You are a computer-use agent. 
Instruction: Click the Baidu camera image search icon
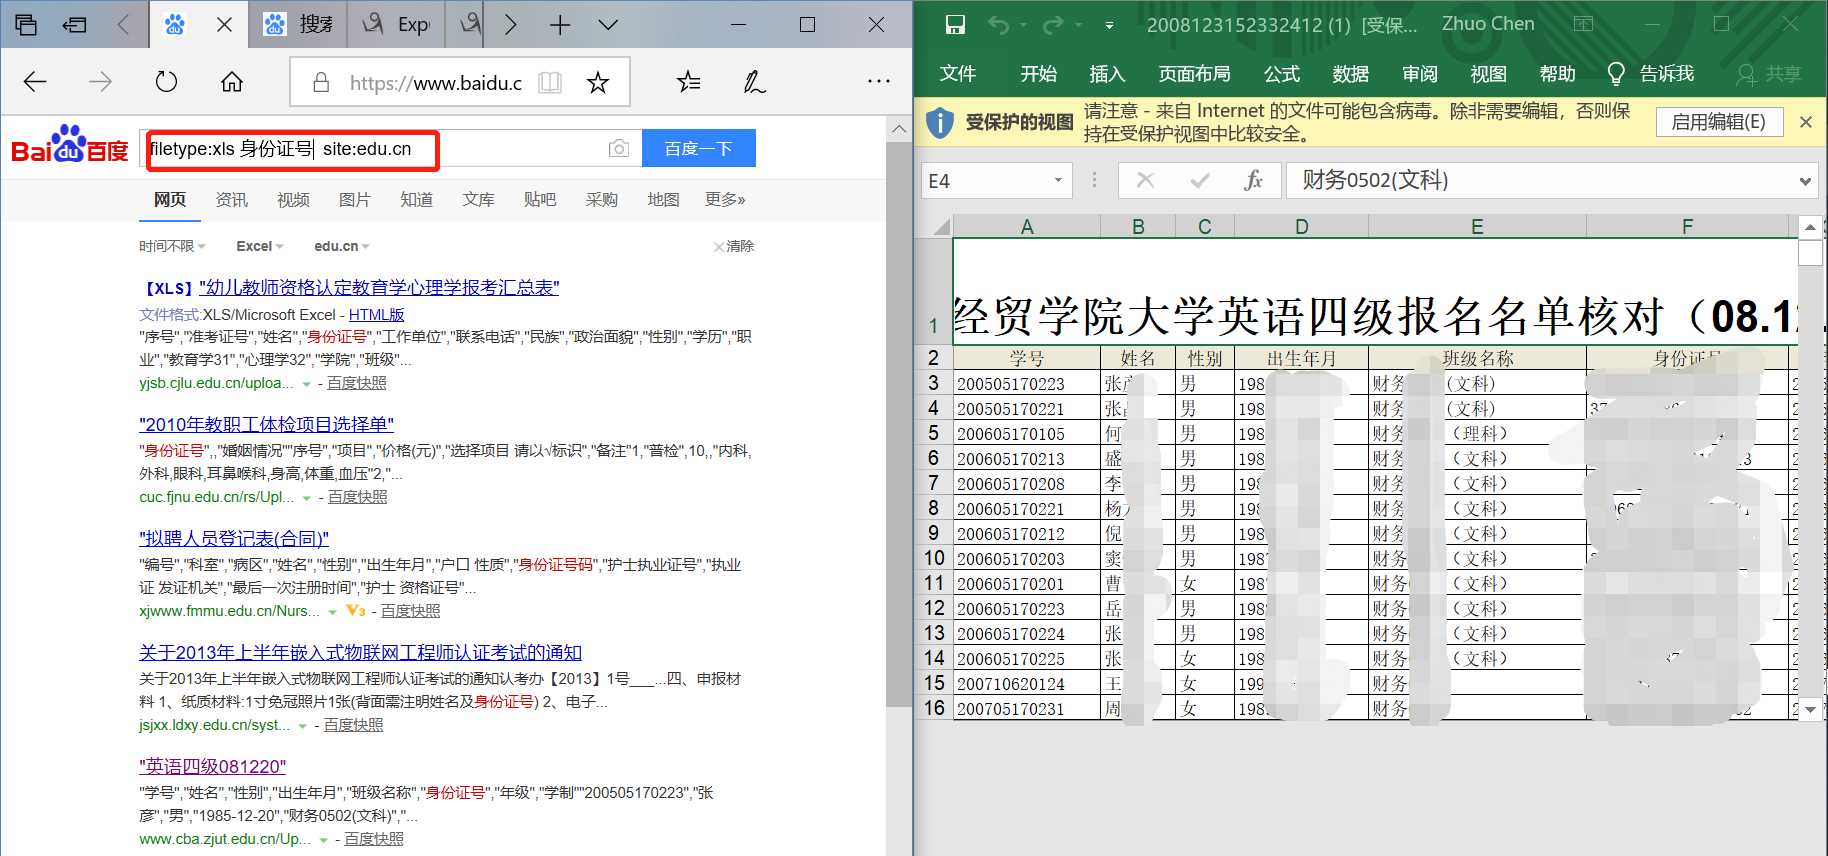click(x=619, y=149)
